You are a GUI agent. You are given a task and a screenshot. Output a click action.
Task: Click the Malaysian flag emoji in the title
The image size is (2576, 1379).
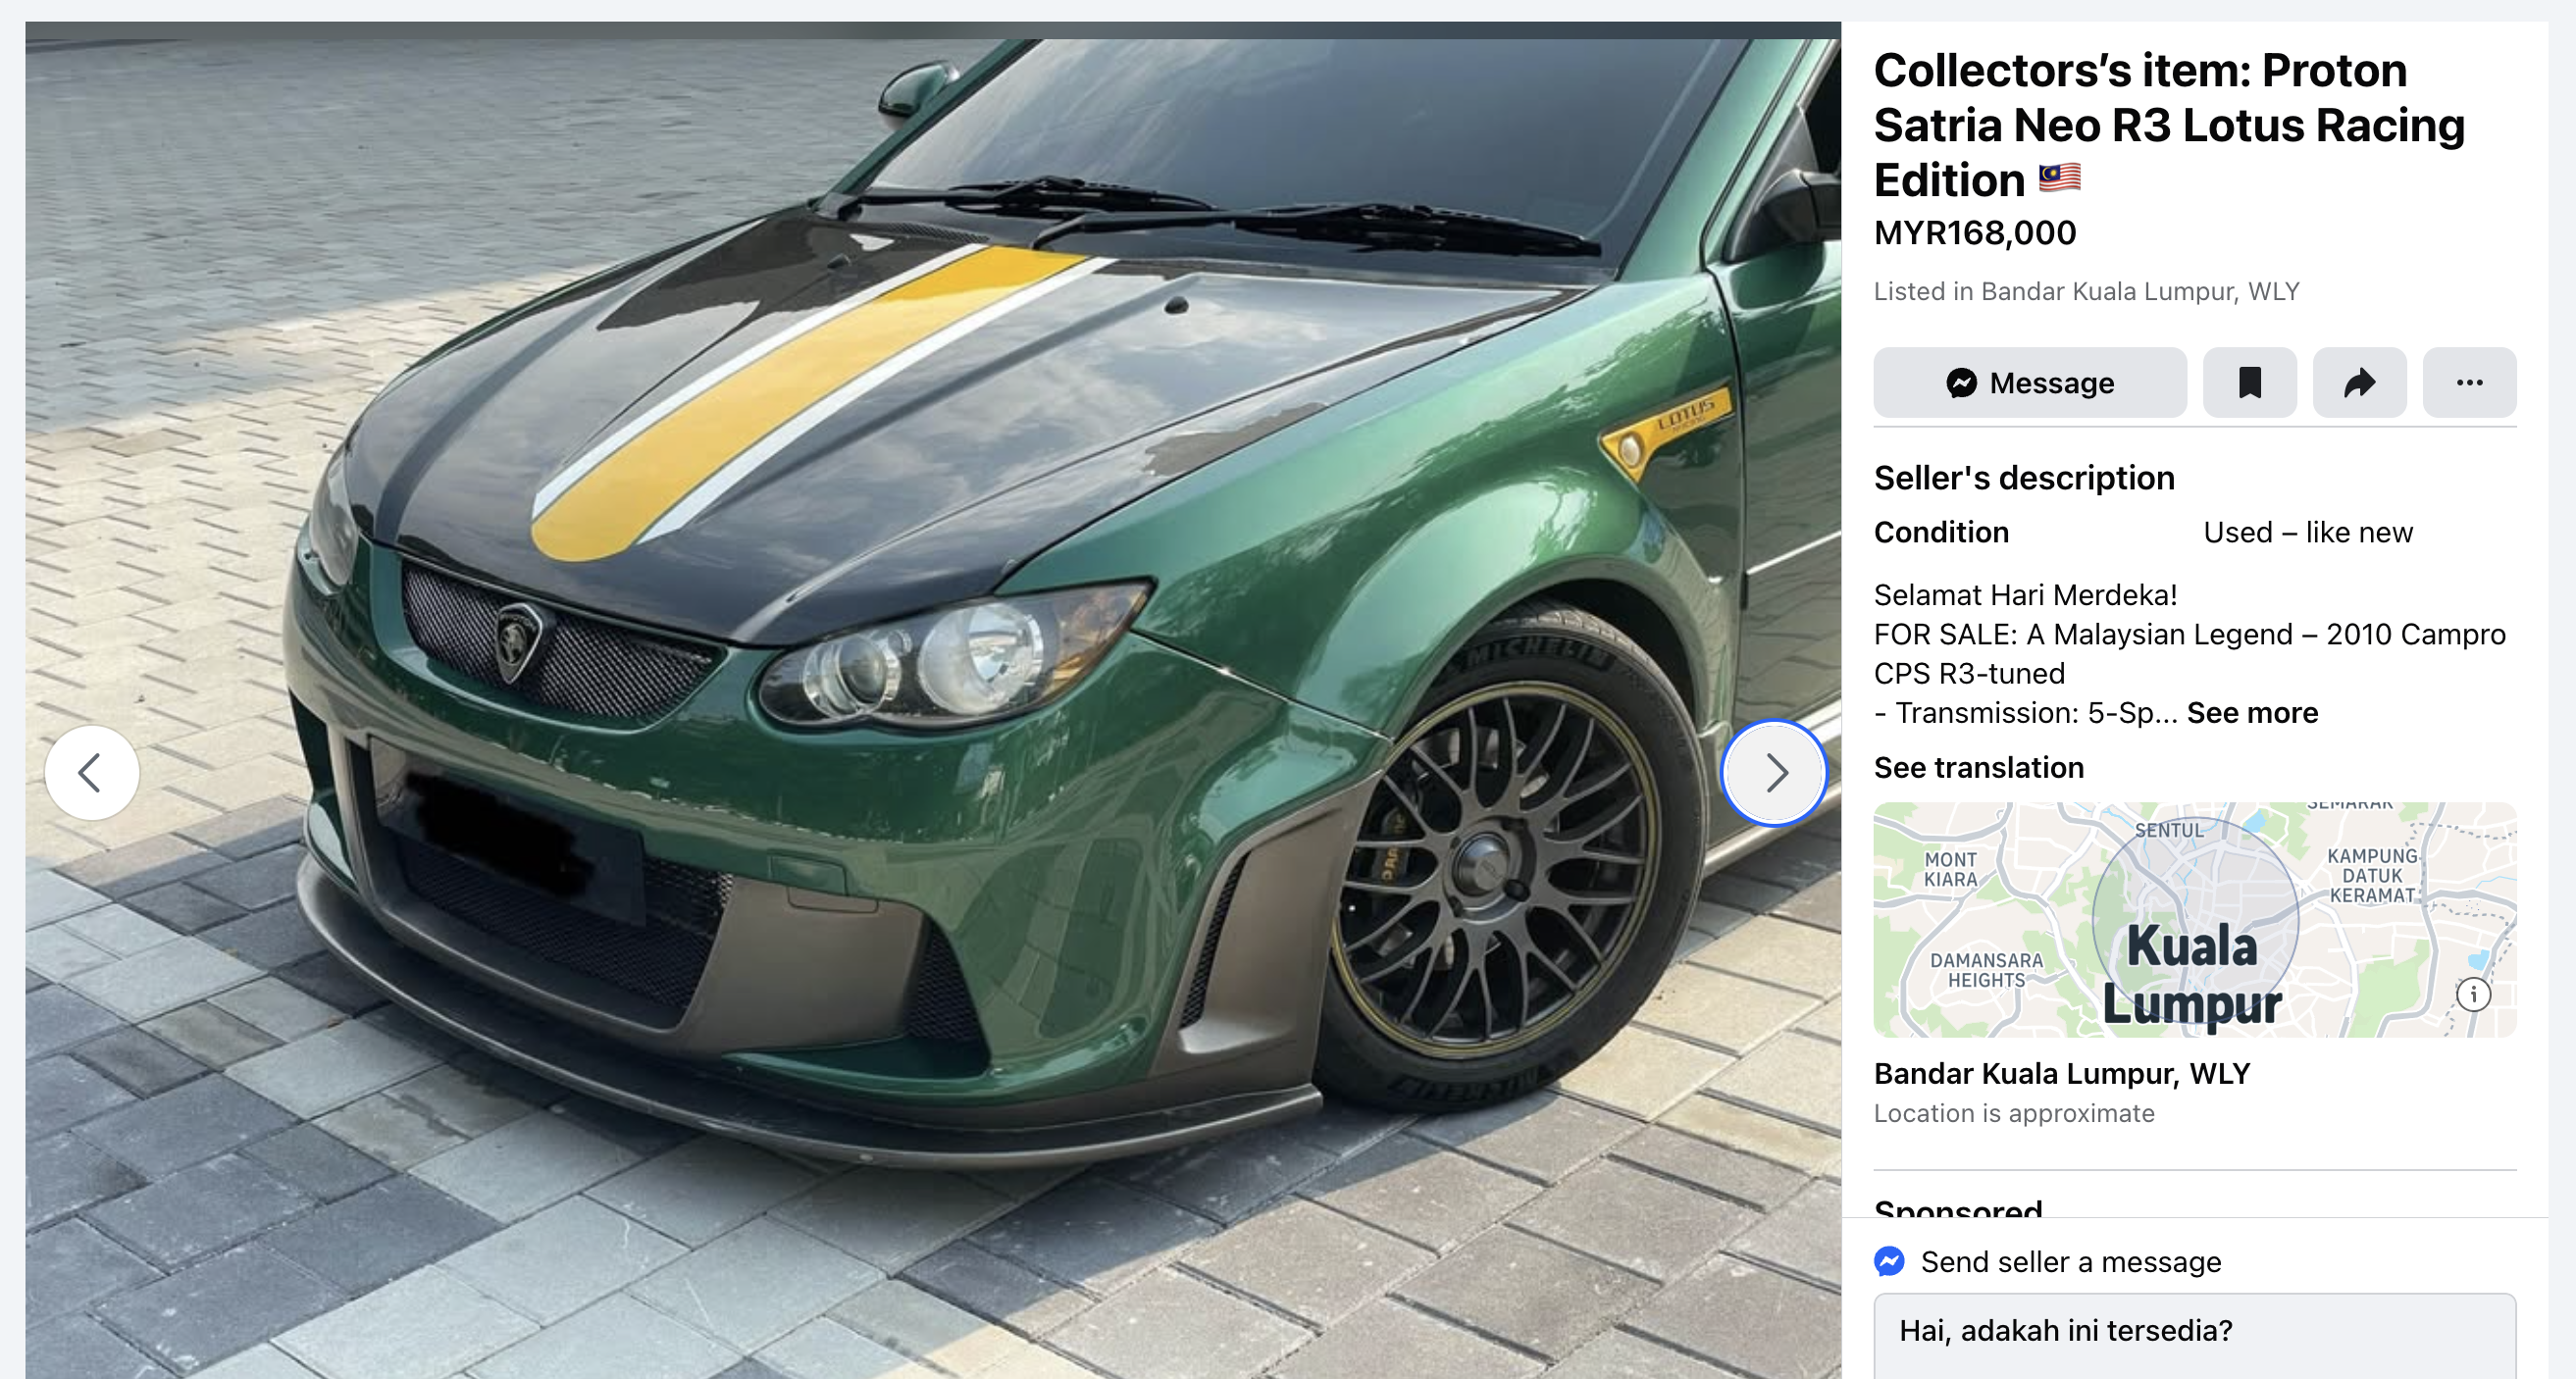tap(2059, 177)
